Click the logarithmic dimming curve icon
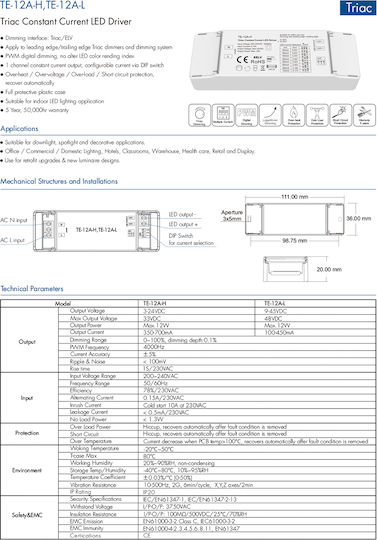The image size is (377, 540). click(x=270, y=115)
